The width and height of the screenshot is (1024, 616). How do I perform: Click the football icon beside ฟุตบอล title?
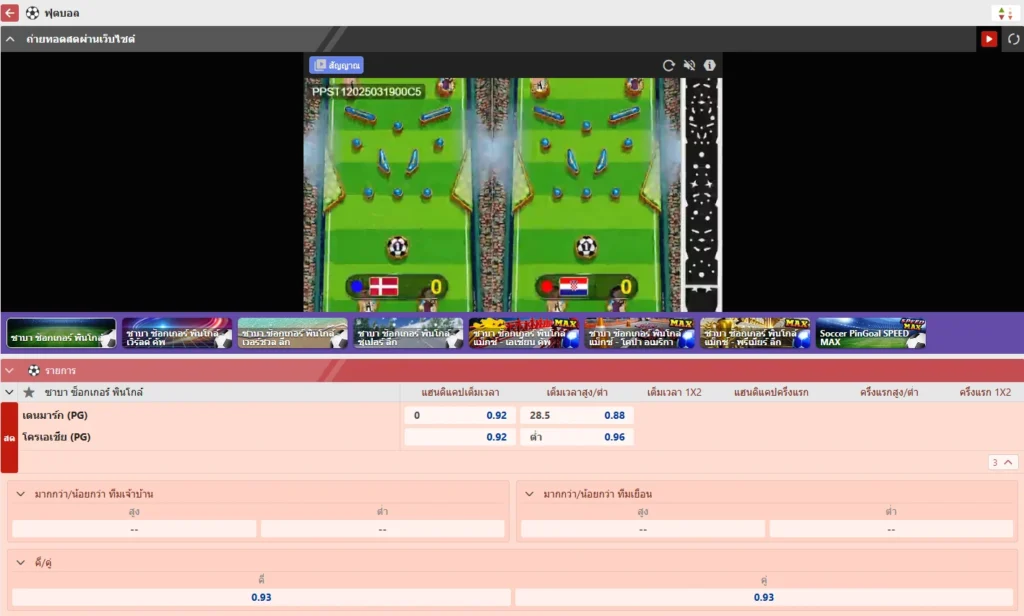pos(32,12)
